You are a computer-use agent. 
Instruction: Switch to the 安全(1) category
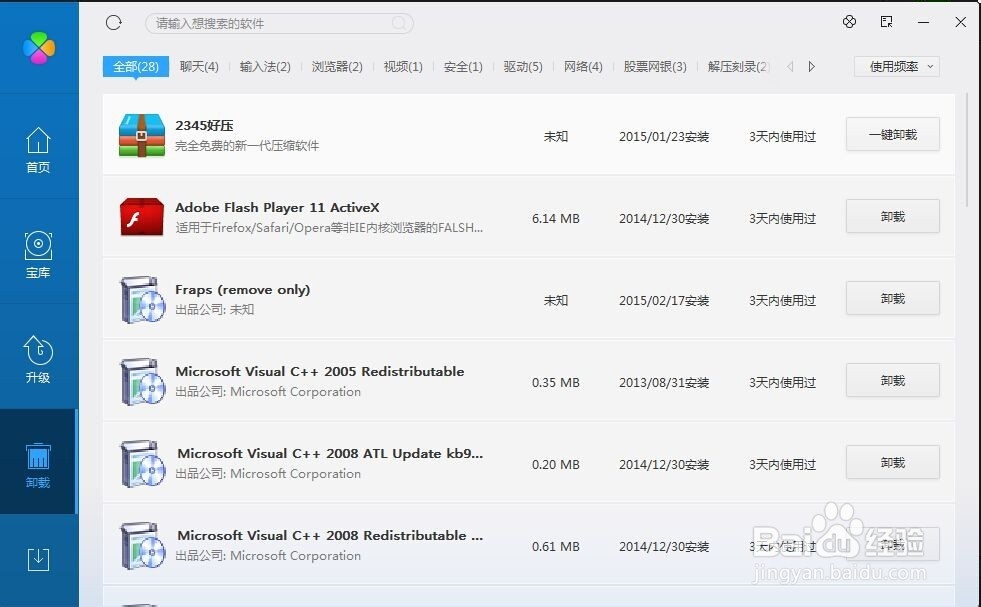pos(463,66)
